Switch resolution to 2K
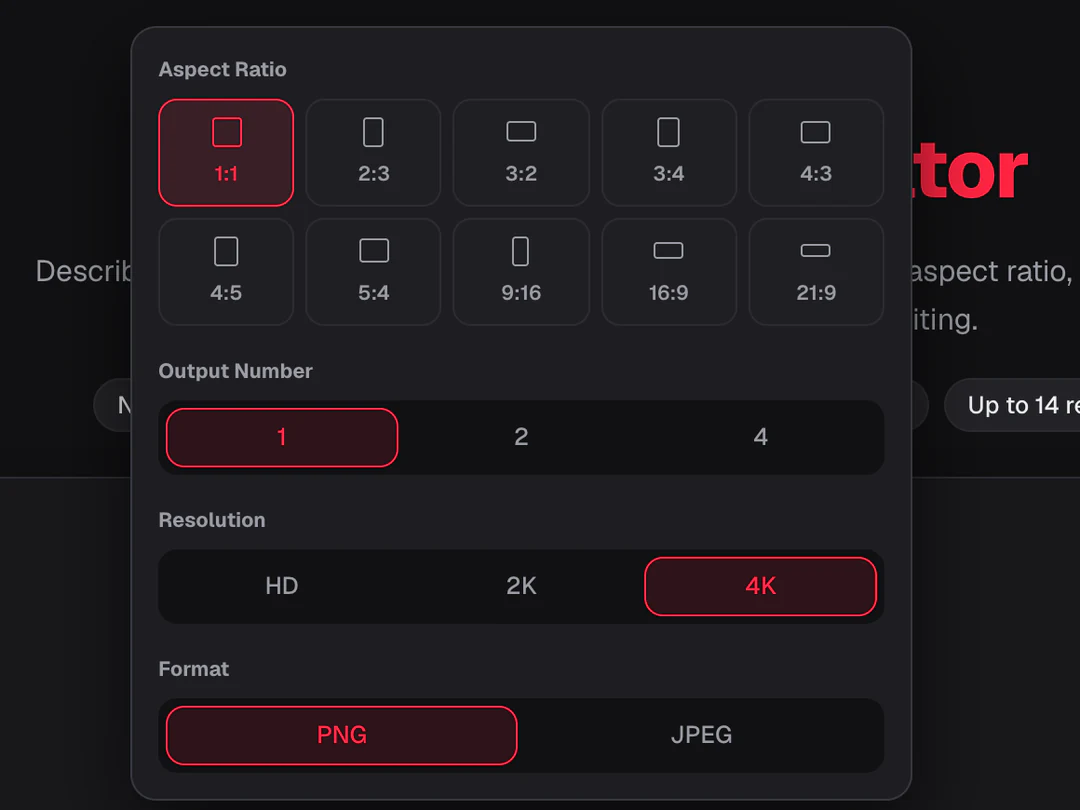This screenshot has width=1080, height=810. 521,586
